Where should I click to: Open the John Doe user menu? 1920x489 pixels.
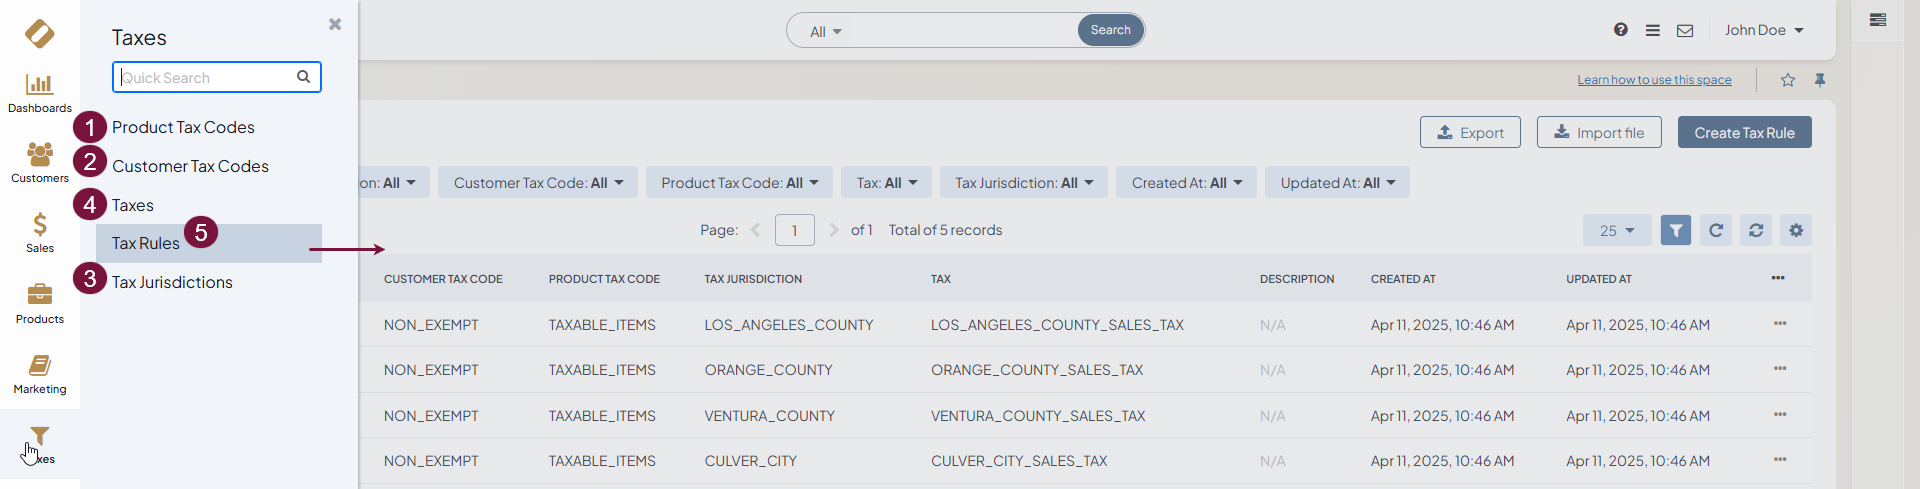pyautogui.click(x=1763, y=30)
